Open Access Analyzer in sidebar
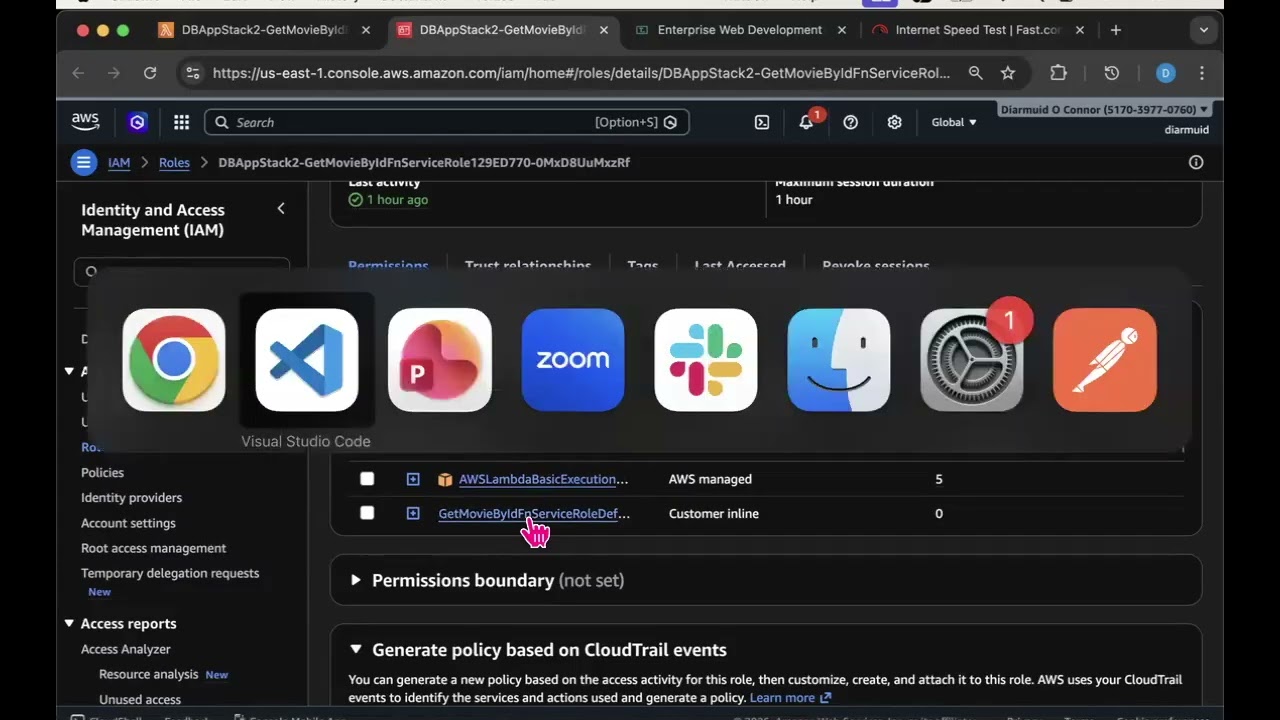1280x720 pixels. point(126,649)
